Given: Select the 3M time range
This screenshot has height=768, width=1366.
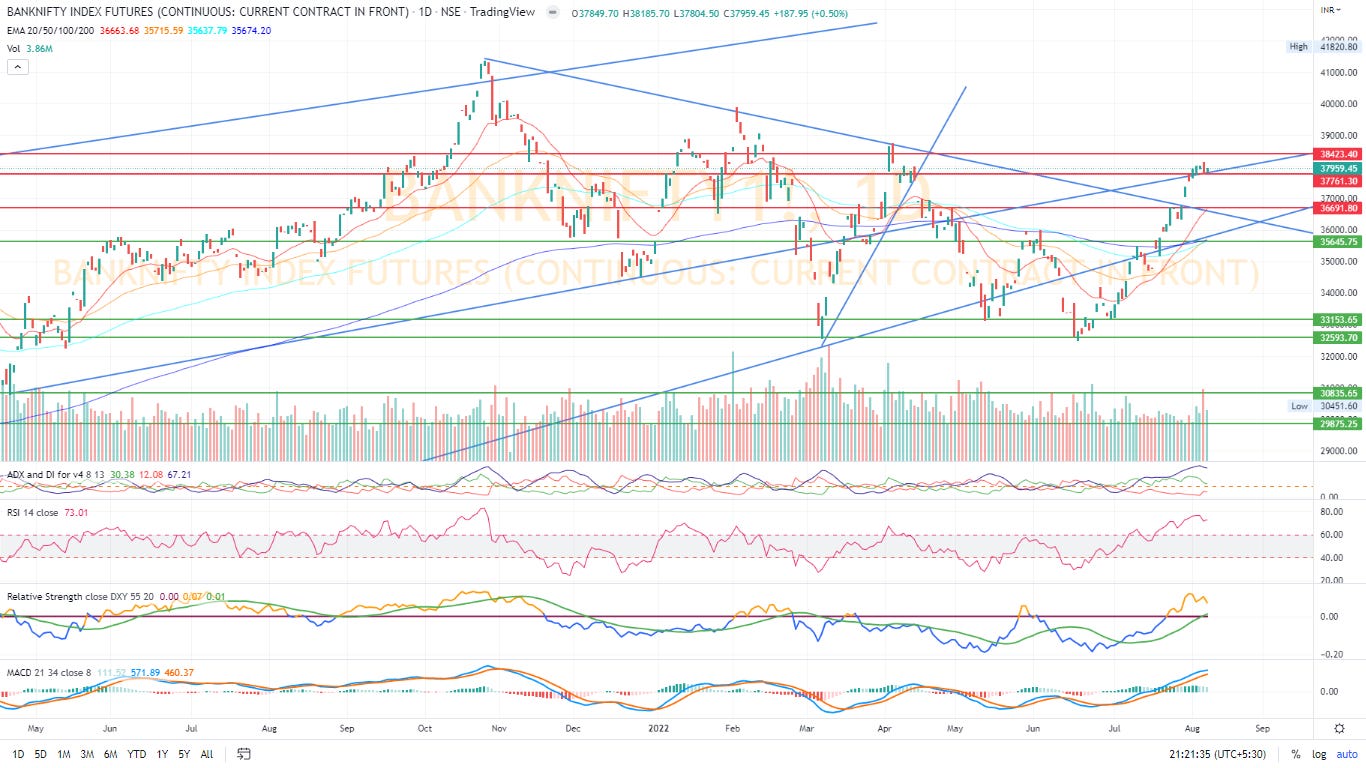Looking at the screenshot, I should coord(87,754).
